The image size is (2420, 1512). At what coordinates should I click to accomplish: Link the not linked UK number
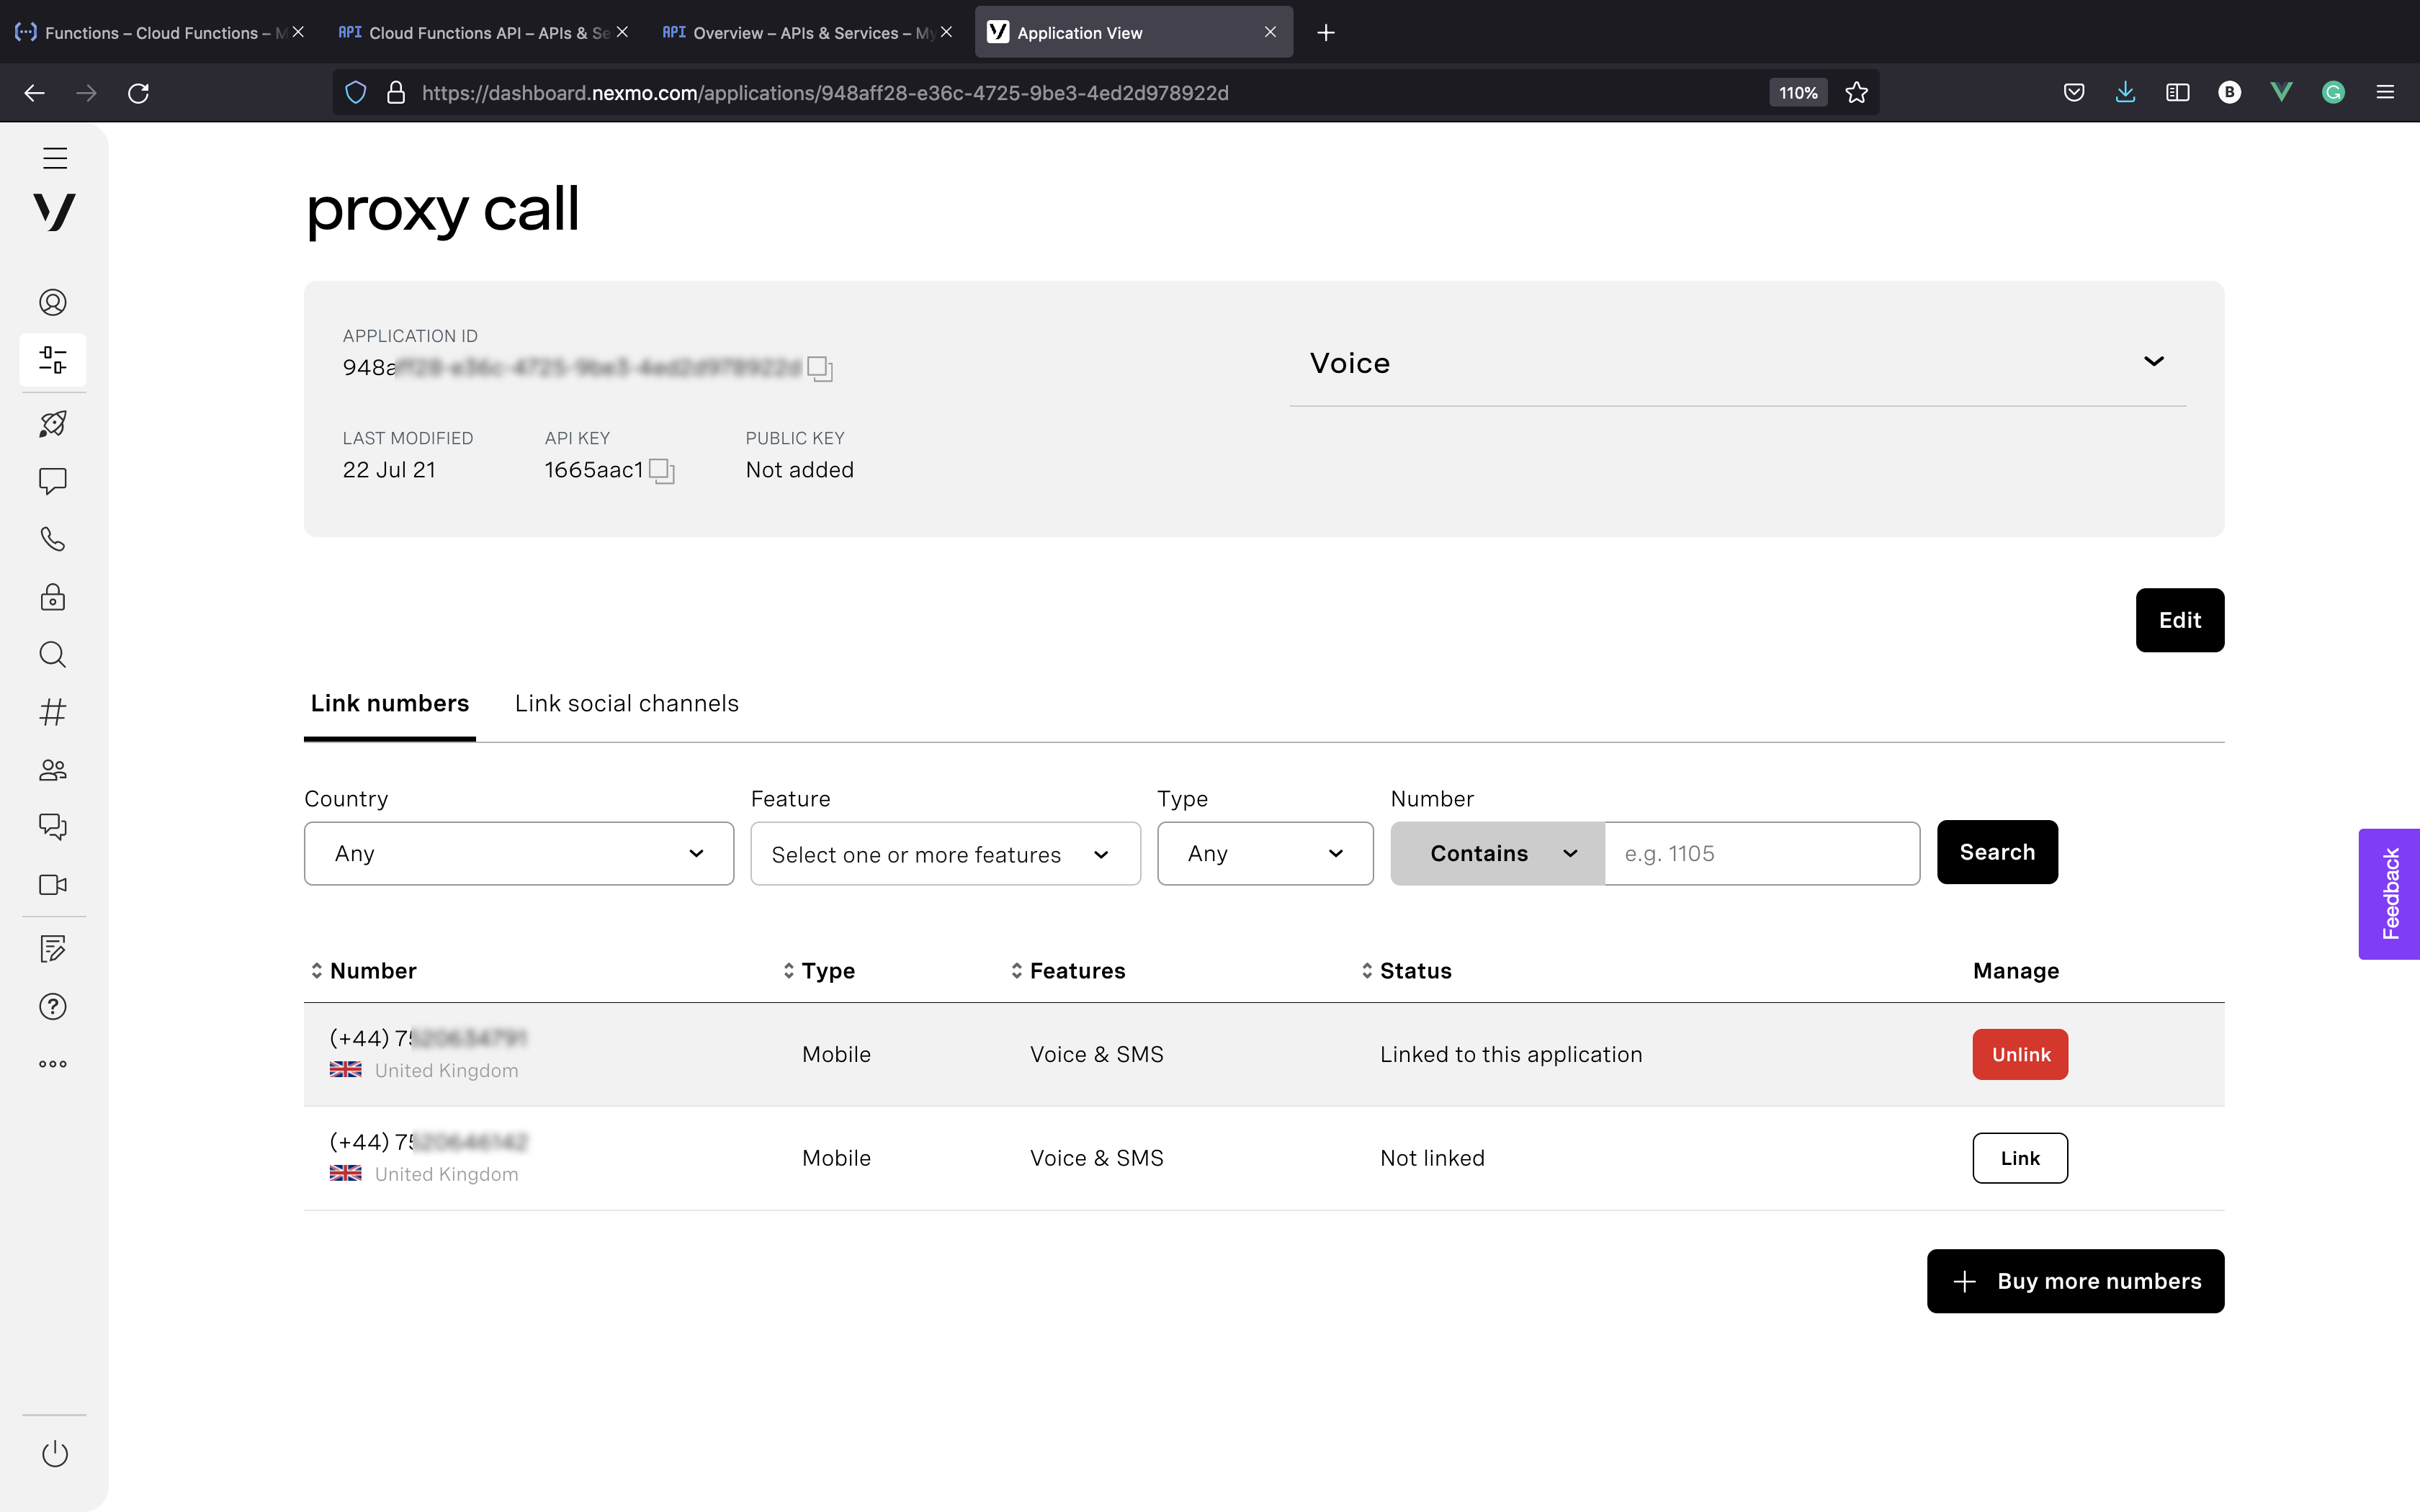point(2020,1158)
